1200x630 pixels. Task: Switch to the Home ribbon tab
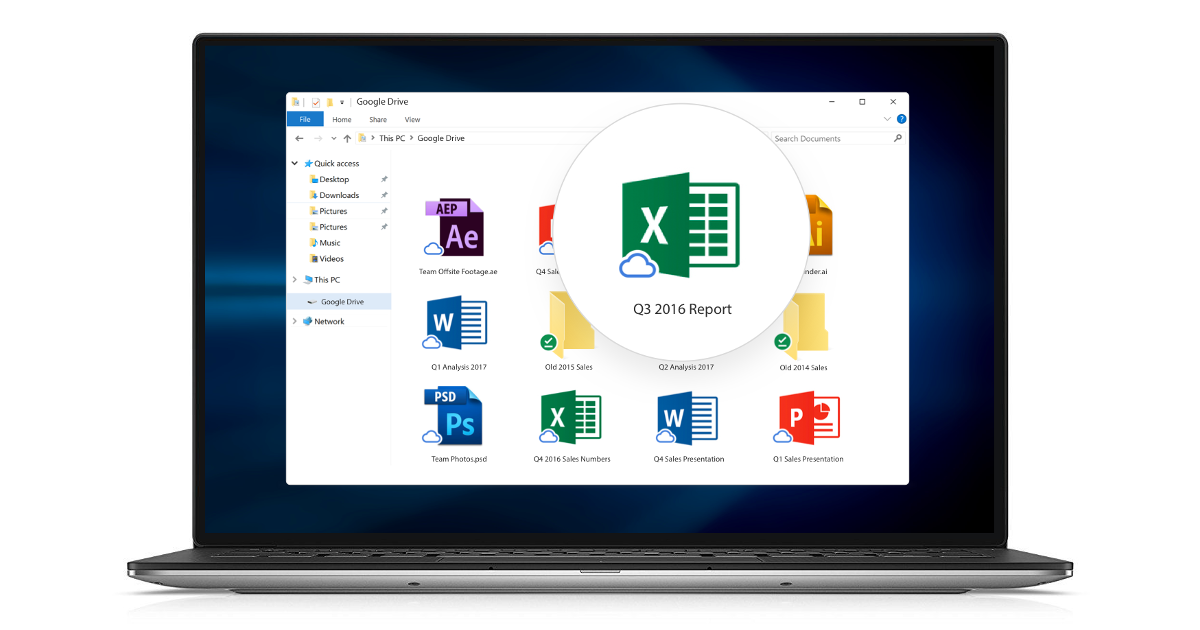(x=342, y=119)
